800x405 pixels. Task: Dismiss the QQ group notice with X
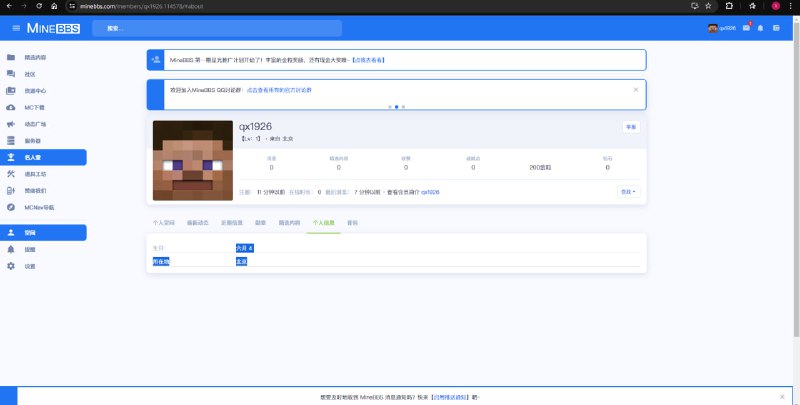(636, 89)
